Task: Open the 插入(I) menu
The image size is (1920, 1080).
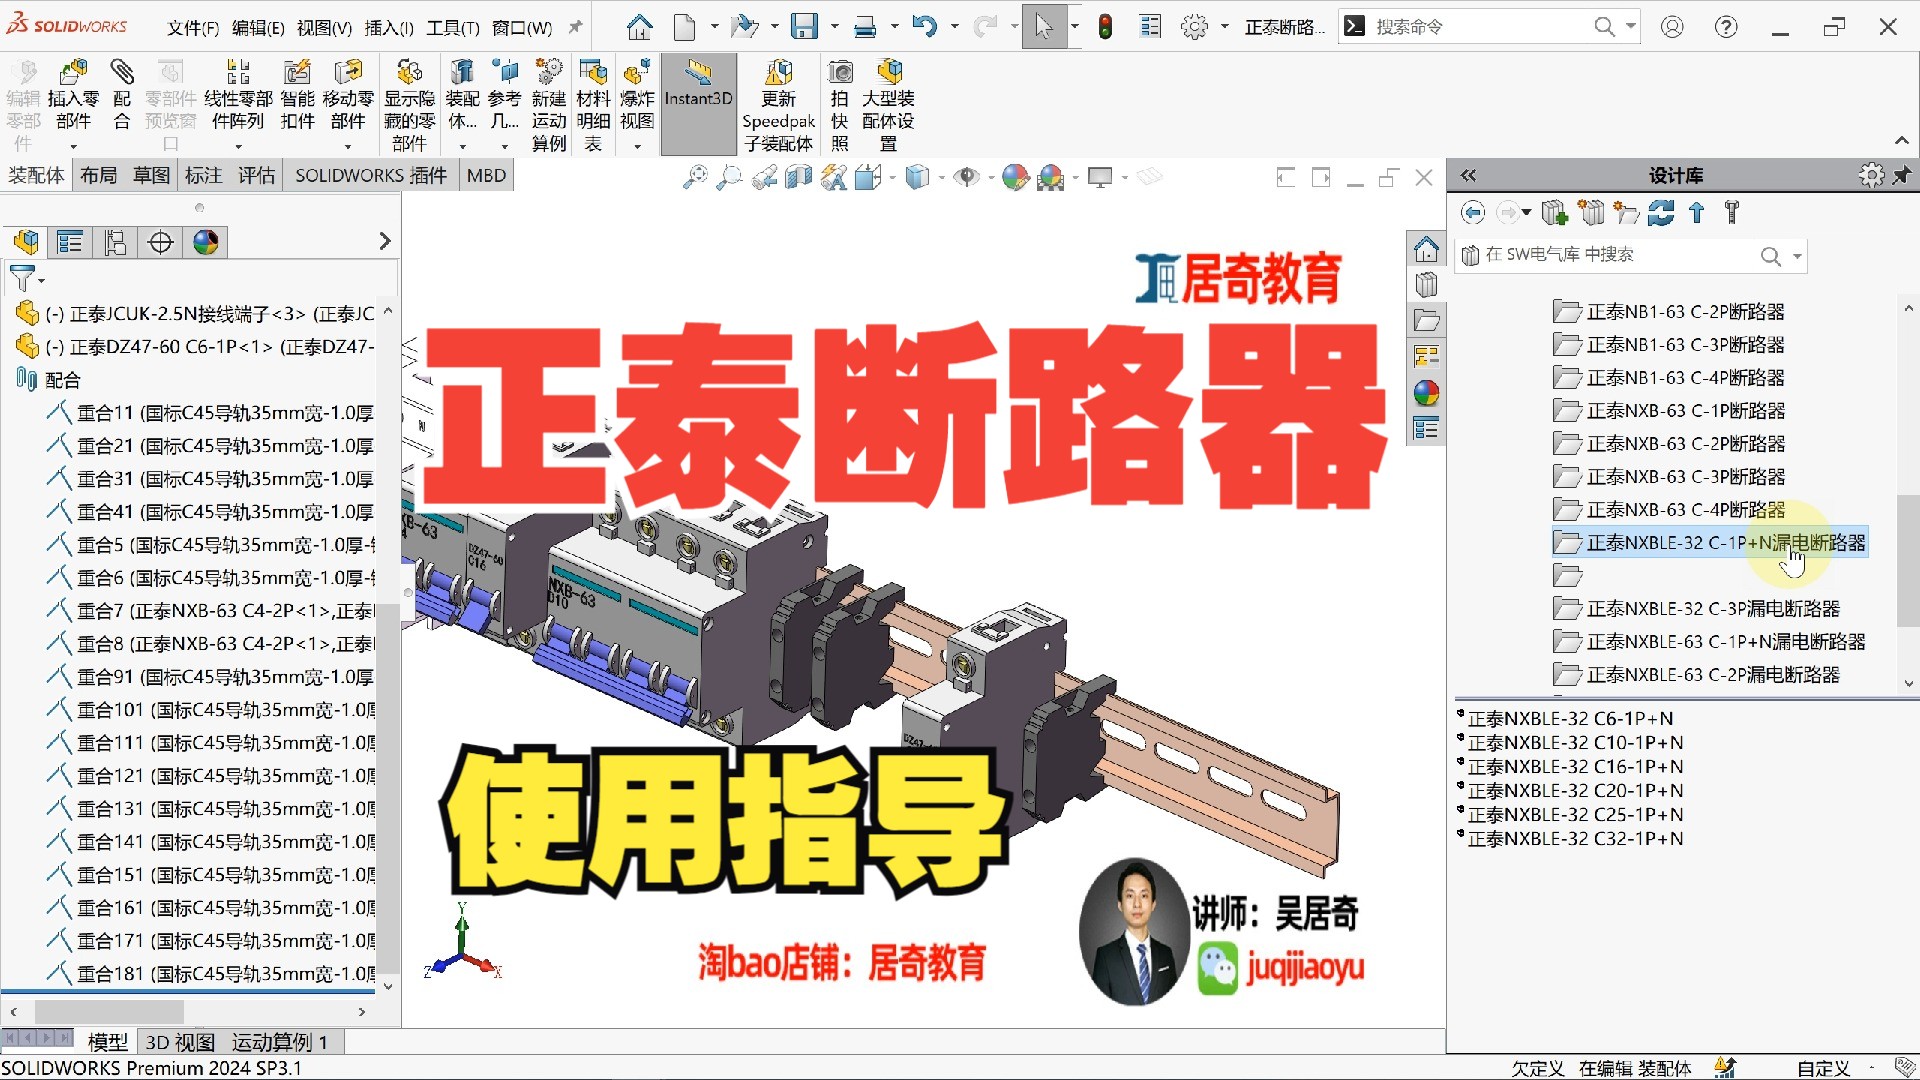Action: [x=389, y=28]
